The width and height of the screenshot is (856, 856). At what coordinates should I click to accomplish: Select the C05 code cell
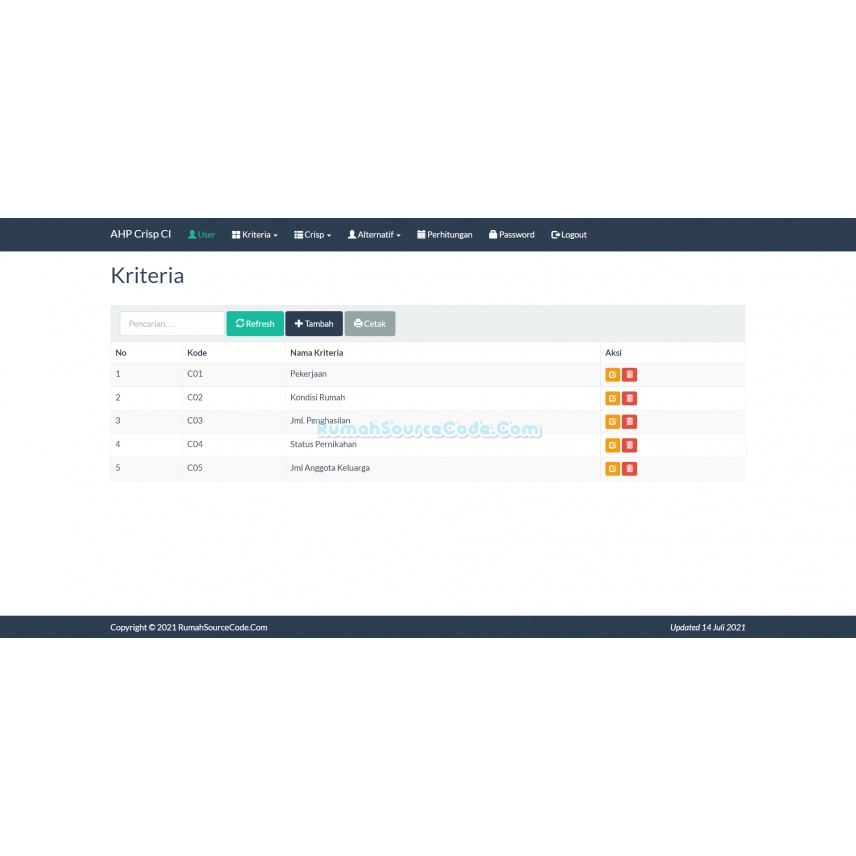pyautogui.click(x=234, y=468)
